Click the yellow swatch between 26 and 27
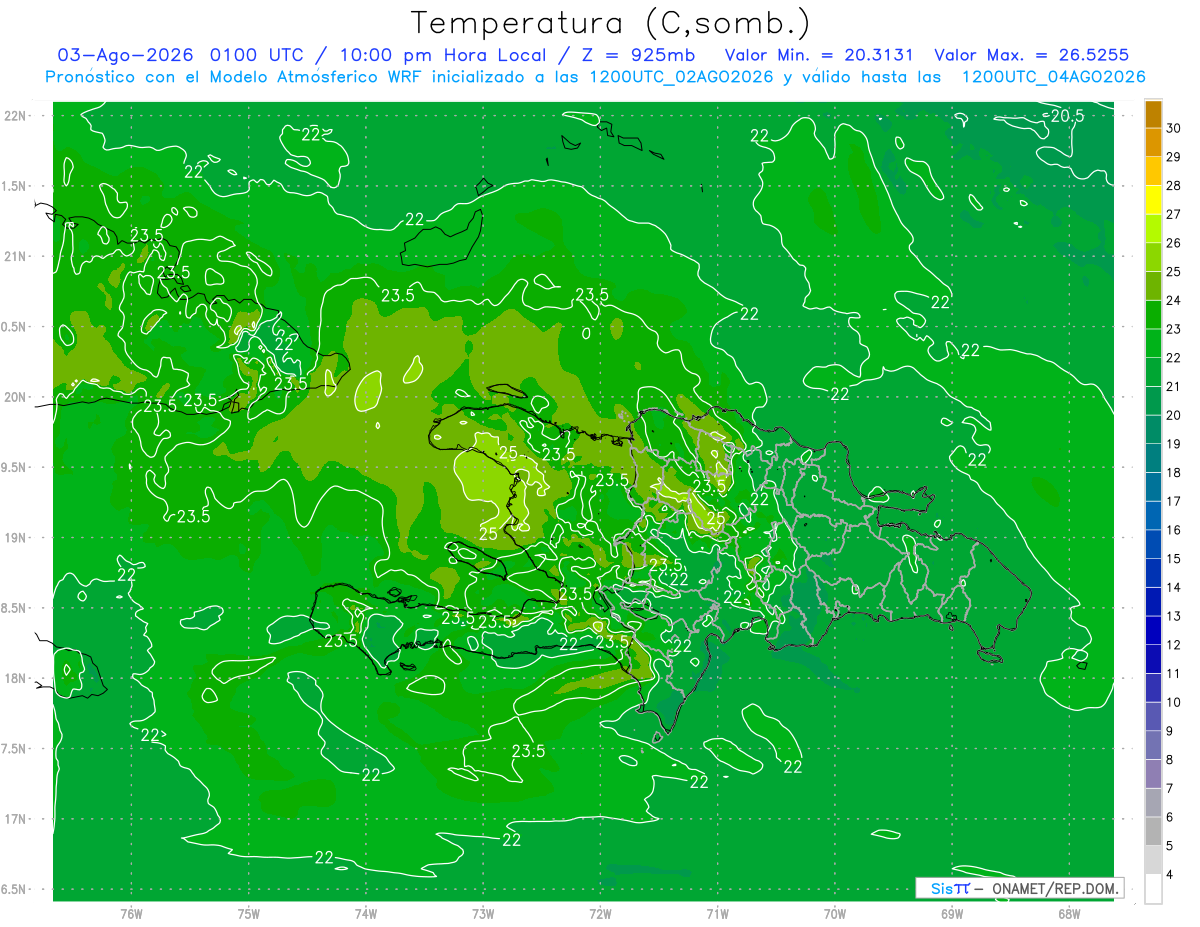This screenshot has width=1200, height=927. pos(1153,229)
